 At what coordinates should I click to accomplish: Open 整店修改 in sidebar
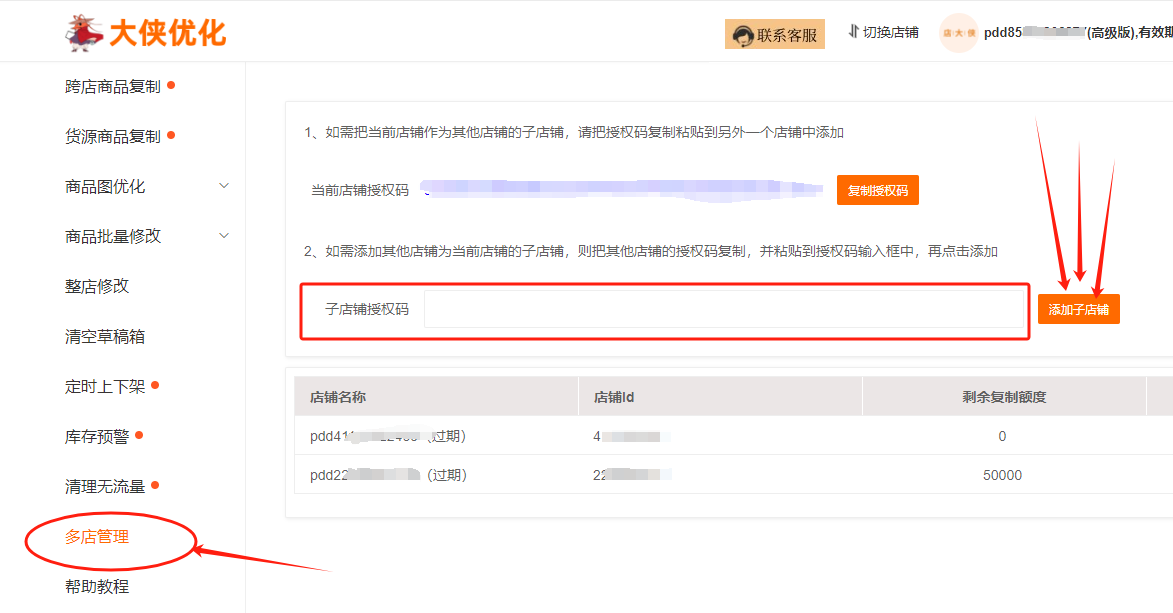click(97, 286)
